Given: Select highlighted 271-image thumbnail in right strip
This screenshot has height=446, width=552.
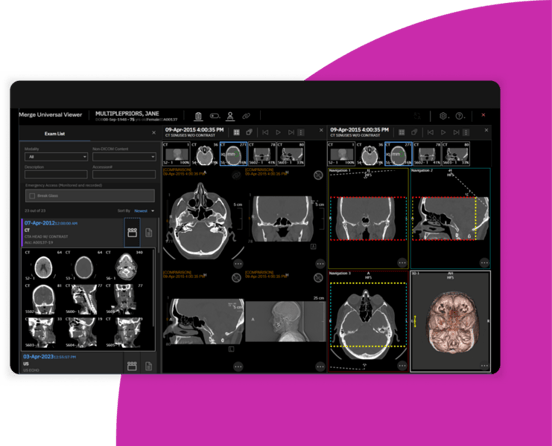Looking at the screenshot, I should pyautogui.click(x=399, y=154).
